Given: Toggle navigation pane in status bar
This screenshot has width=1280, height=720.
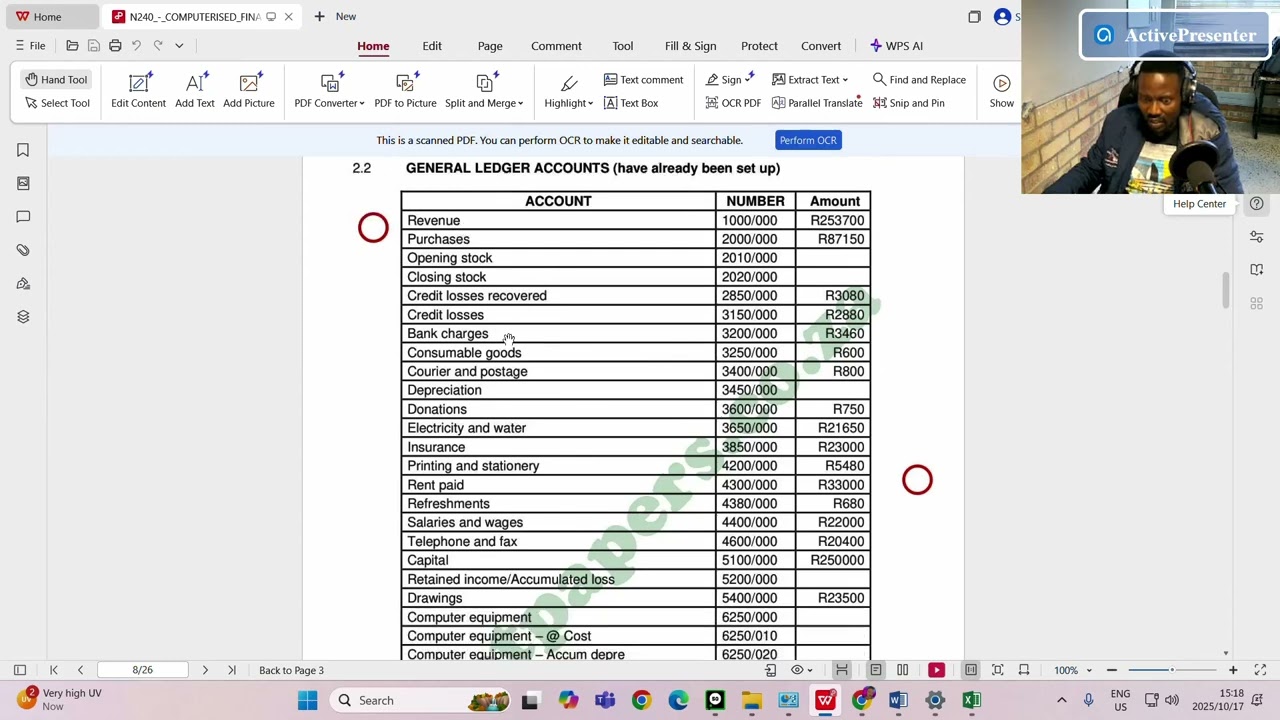Looking at the screenshot, I should tap(19, 670).
